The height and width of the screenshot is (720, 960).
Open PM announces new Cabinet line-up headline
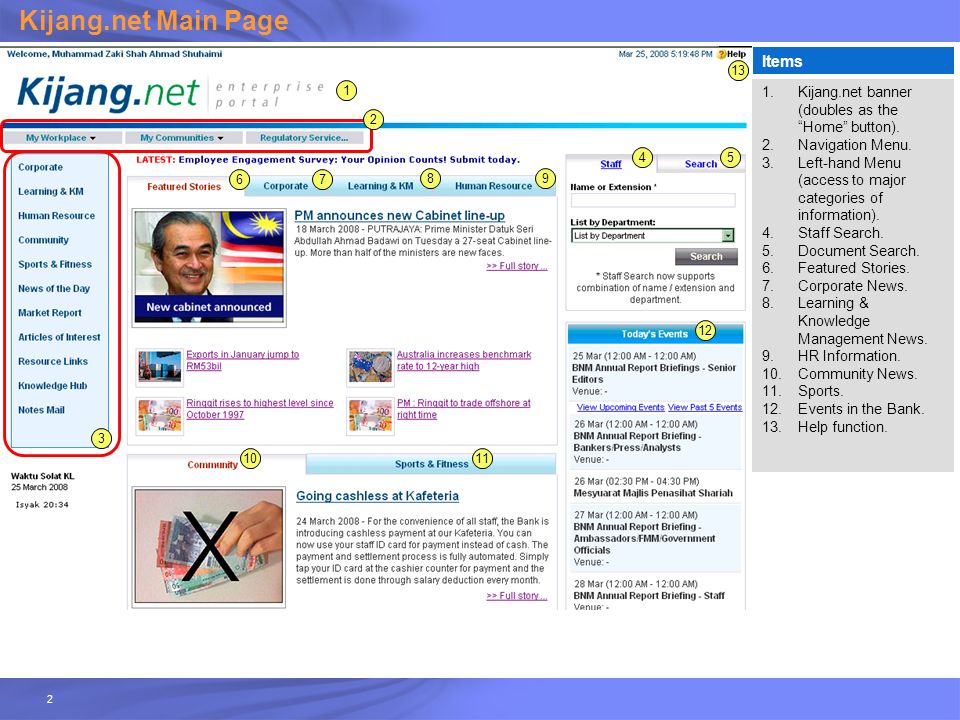tap(399, 216)
